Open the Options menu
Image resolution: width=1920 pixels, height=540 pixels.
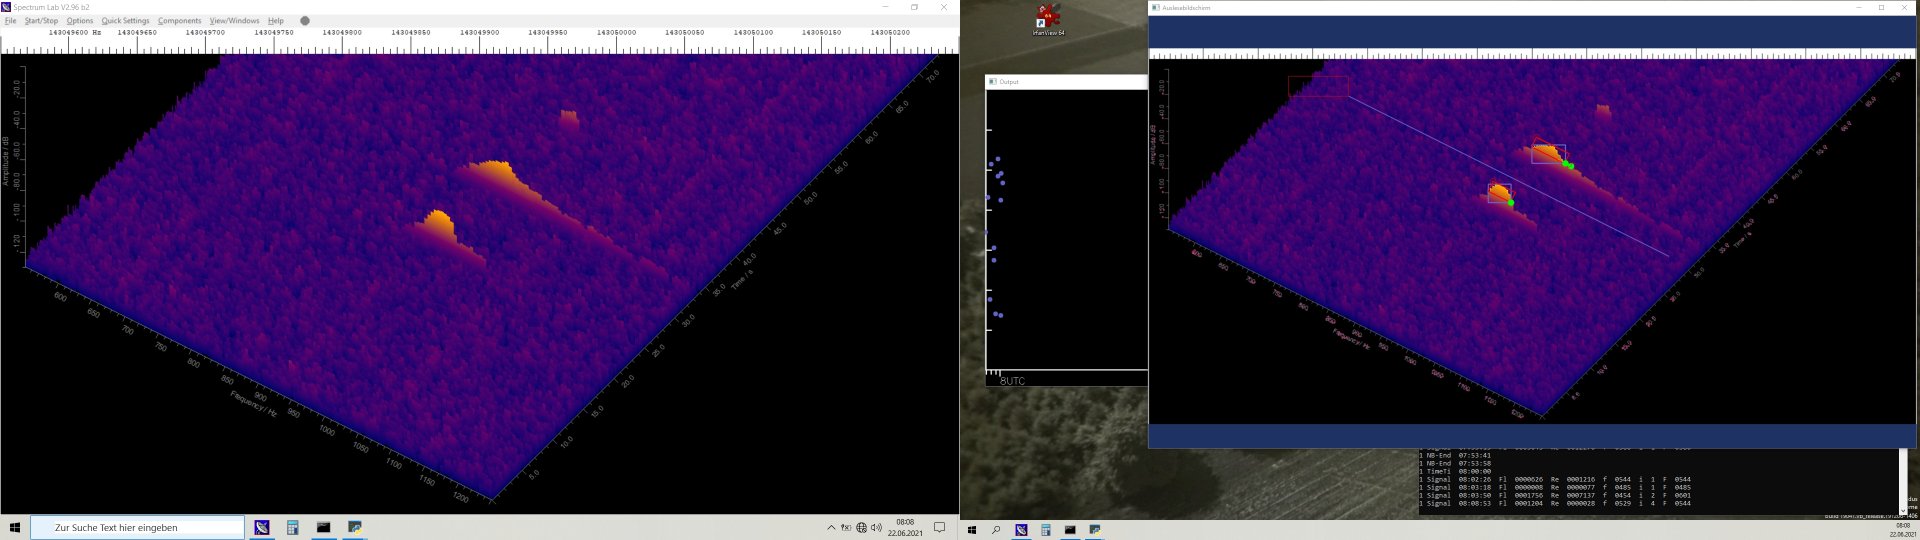[80, 20]
